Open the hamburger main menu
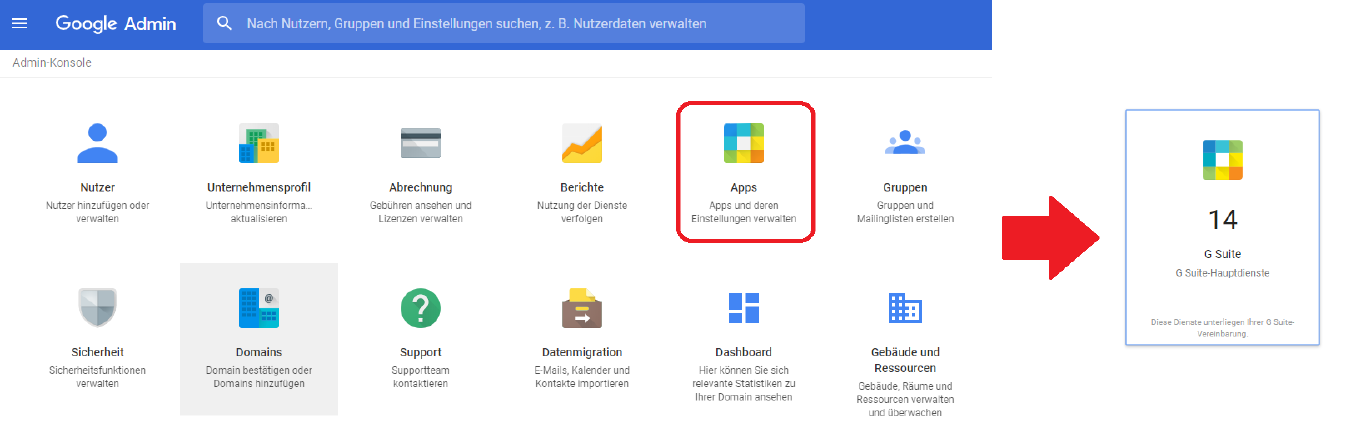This screenshot has height=448, width=1366. click(20, 23)
